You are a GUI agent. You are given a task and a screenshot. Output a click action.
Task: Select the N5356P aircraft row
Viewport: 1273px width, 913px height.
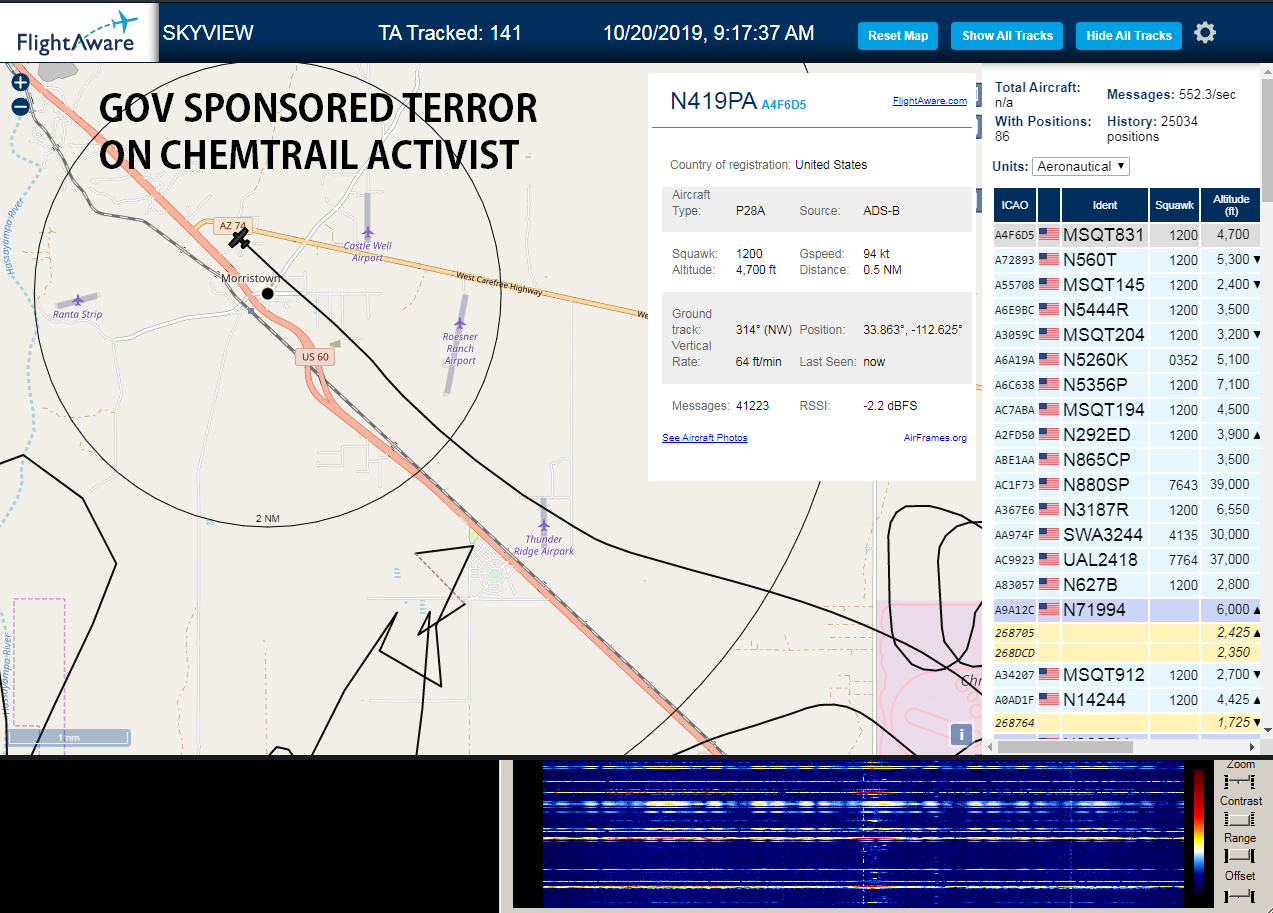coord(1127,385)
